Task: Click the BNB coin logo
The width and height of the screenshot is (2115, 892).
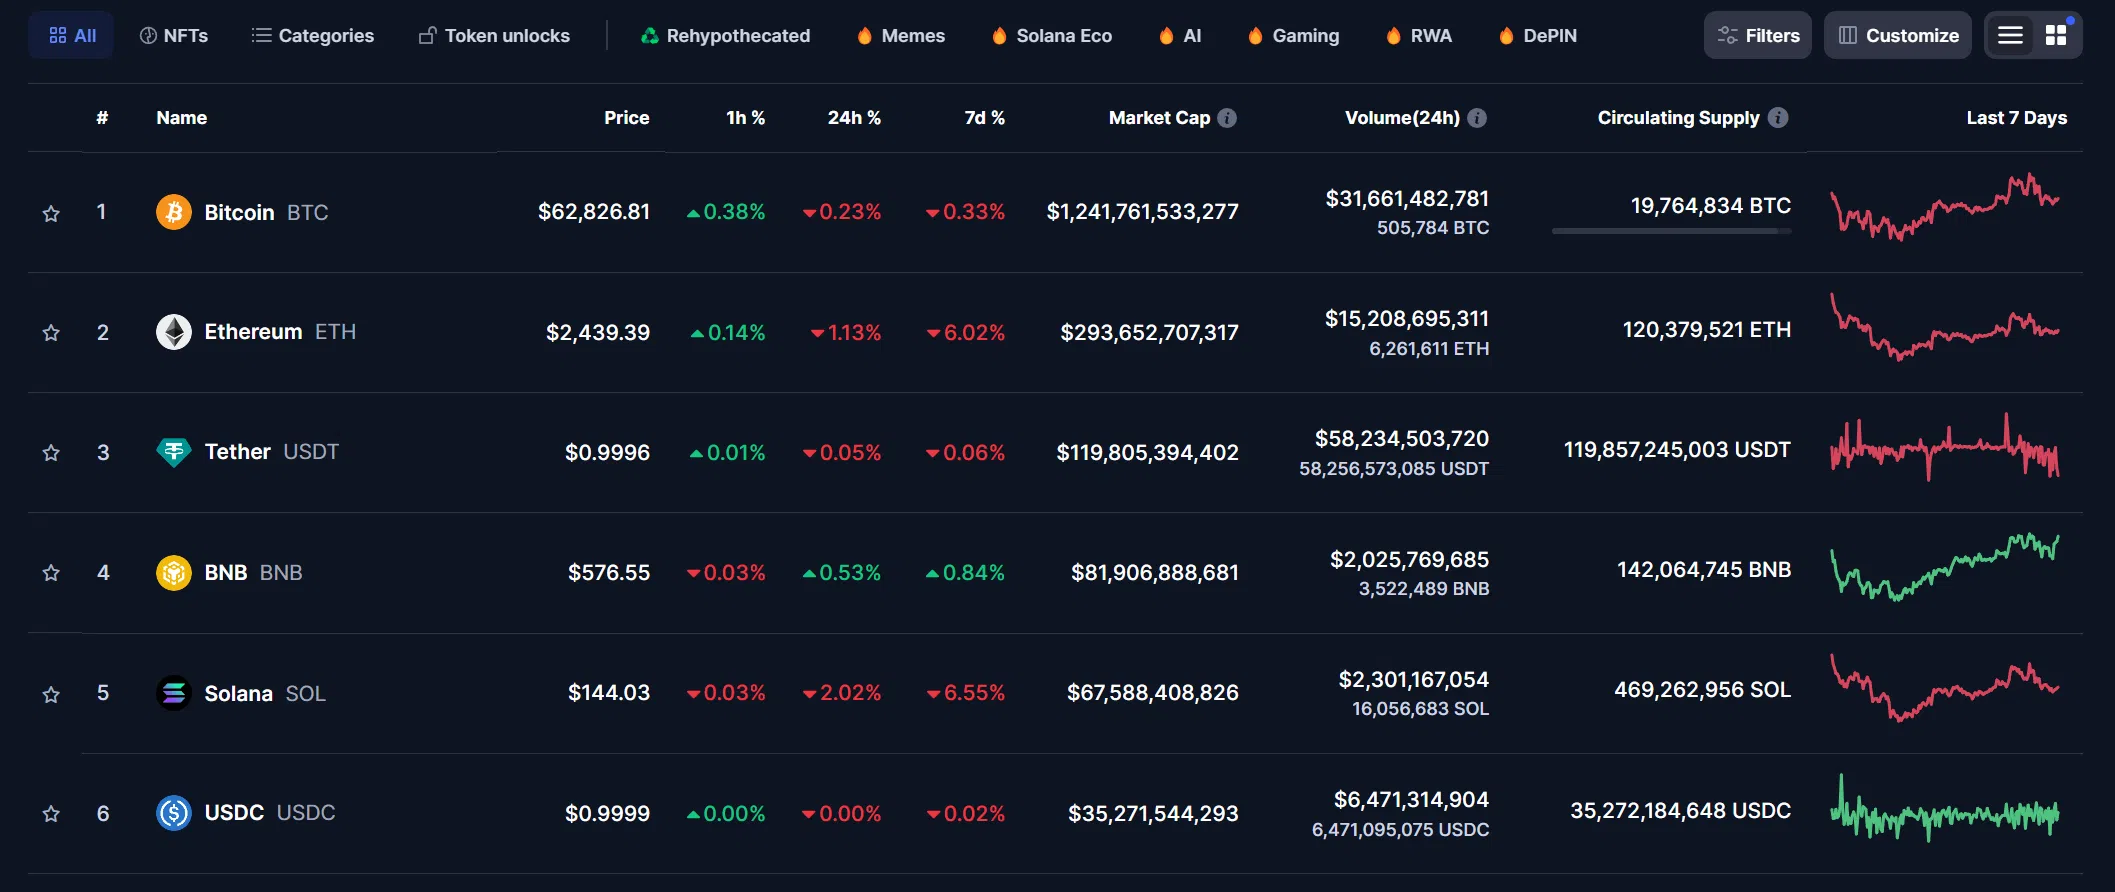Action: [x=174, y=573]
